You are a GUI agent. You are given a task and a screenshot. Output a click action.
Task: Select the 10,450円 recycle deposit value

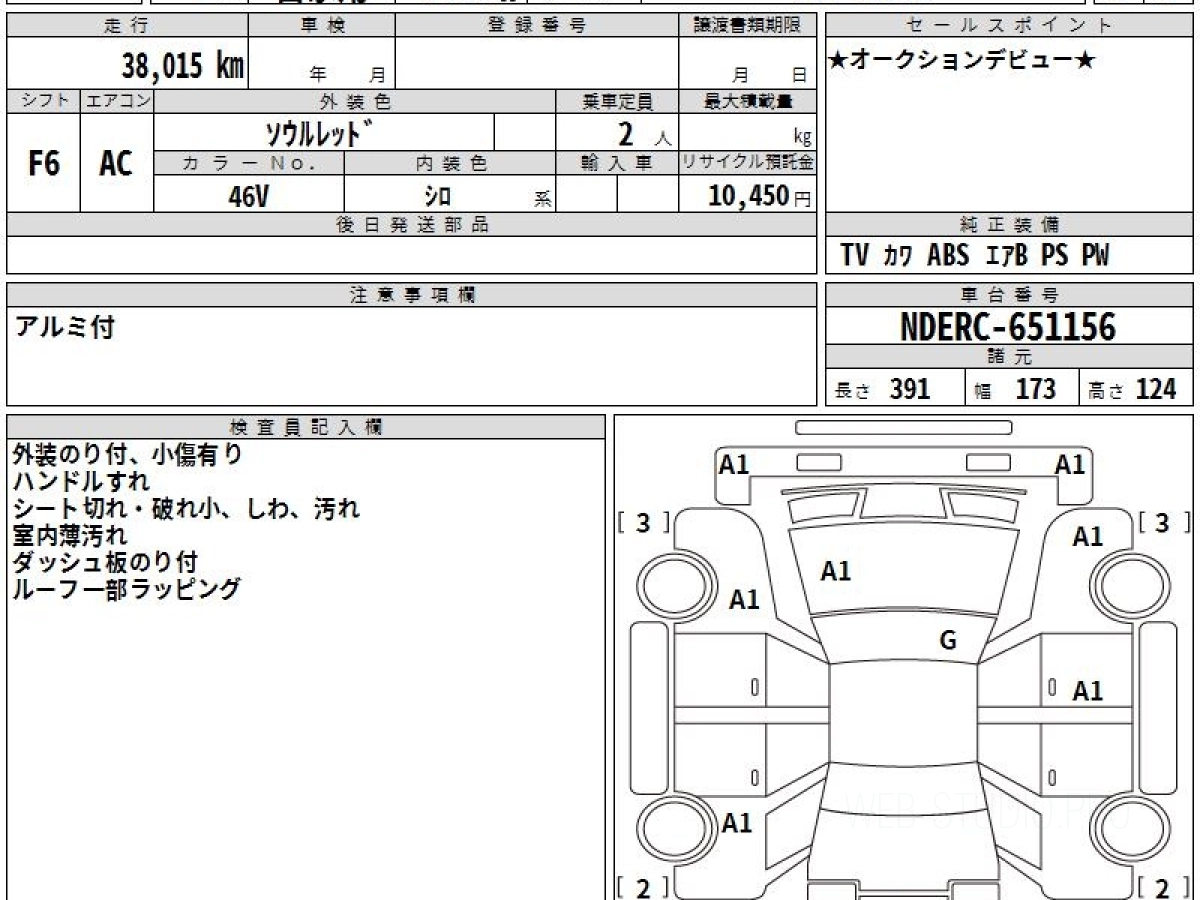tap(760, 196)
